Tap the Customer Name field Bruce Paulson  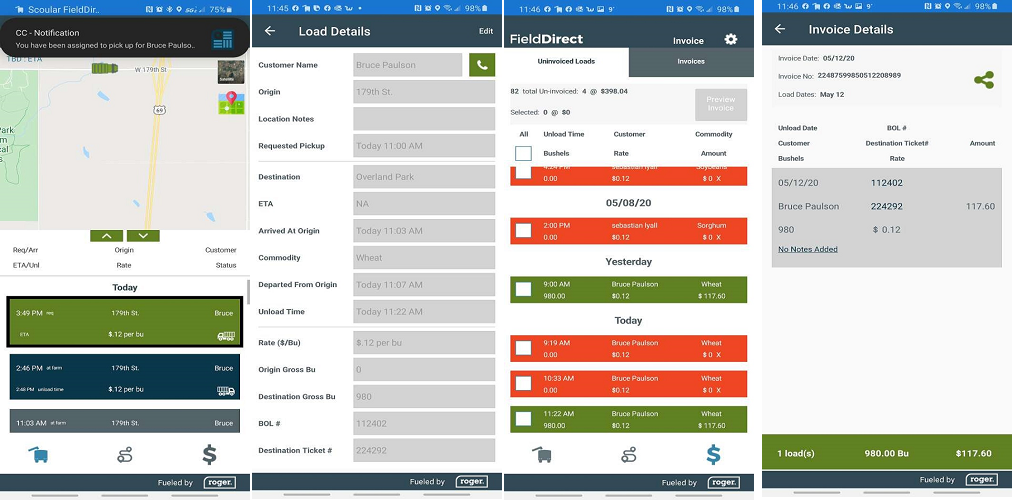[408, 65]
